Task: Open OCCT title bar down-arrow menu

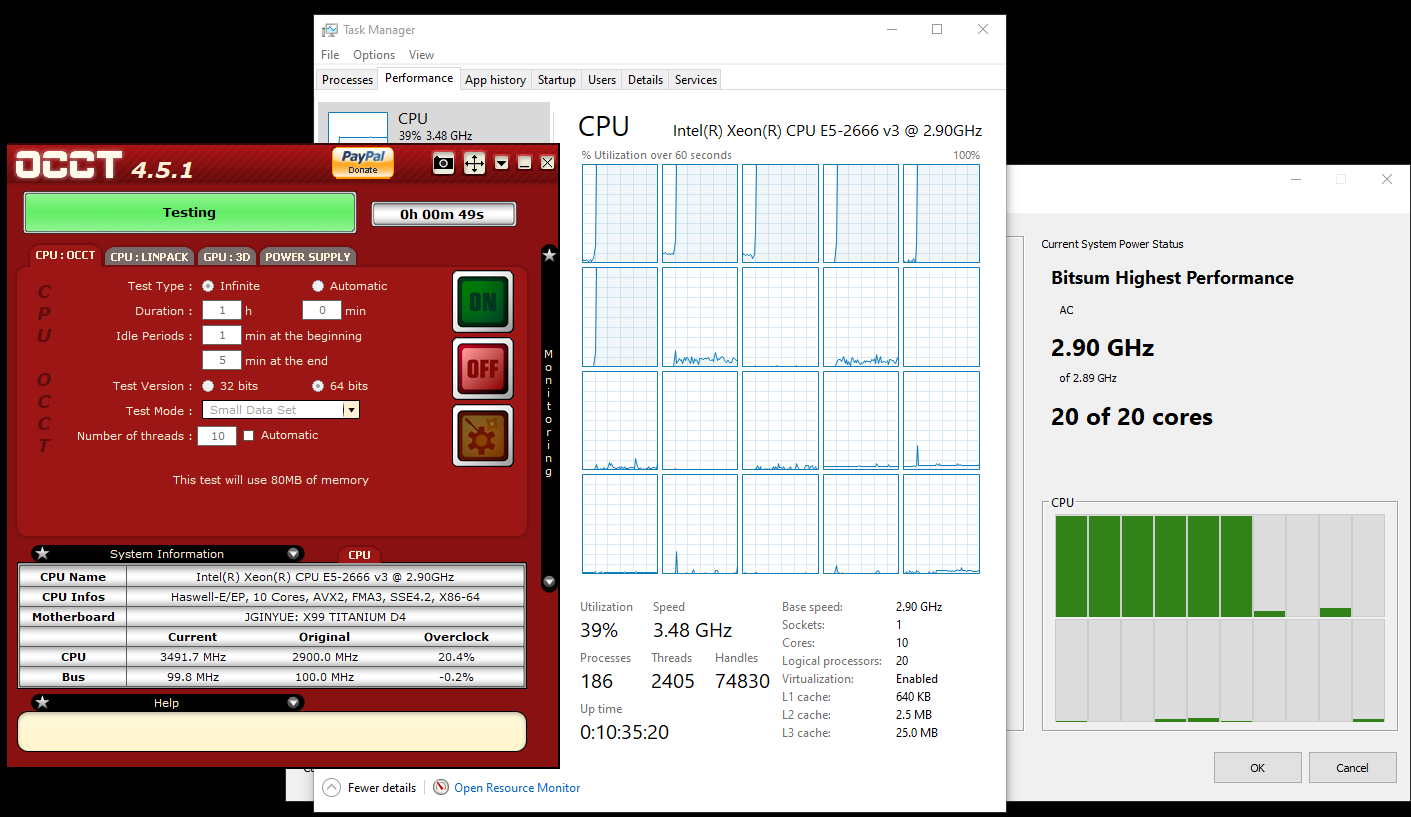Action: (x=501, y=162)
